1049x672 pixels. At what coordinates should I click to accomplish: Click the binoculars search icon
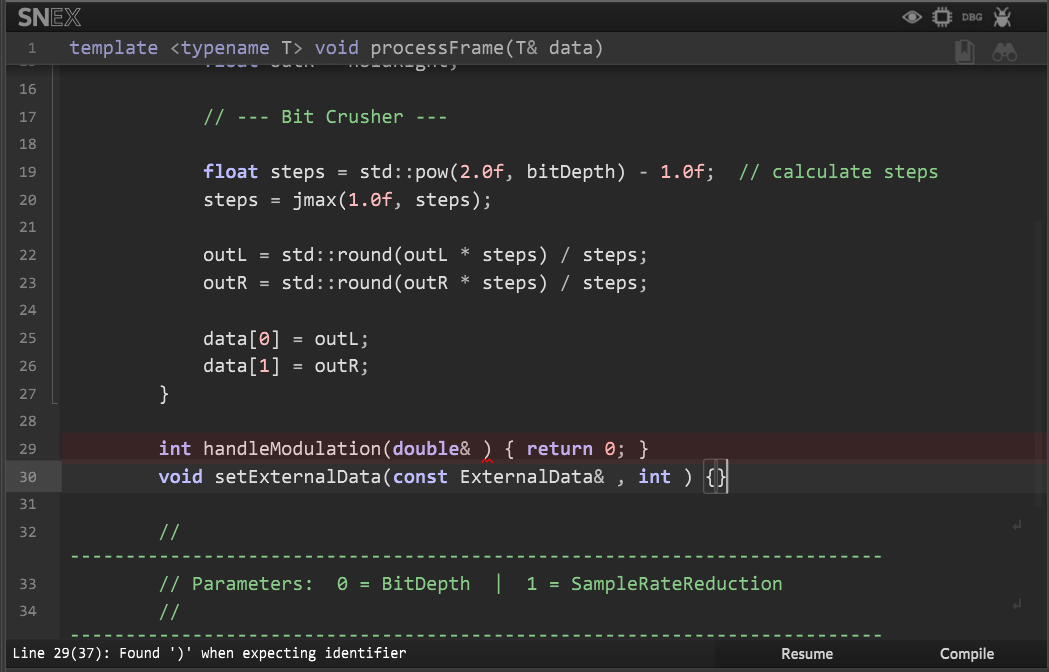coord(1004,52)
